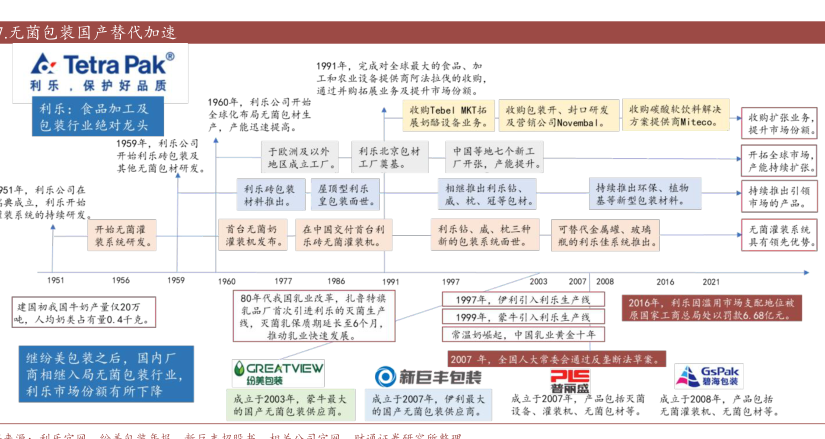The width and height of the screenshot is (825, 439).
Task: Click box '利乐砖包装材料推出'
Action: tap(270, 194)
